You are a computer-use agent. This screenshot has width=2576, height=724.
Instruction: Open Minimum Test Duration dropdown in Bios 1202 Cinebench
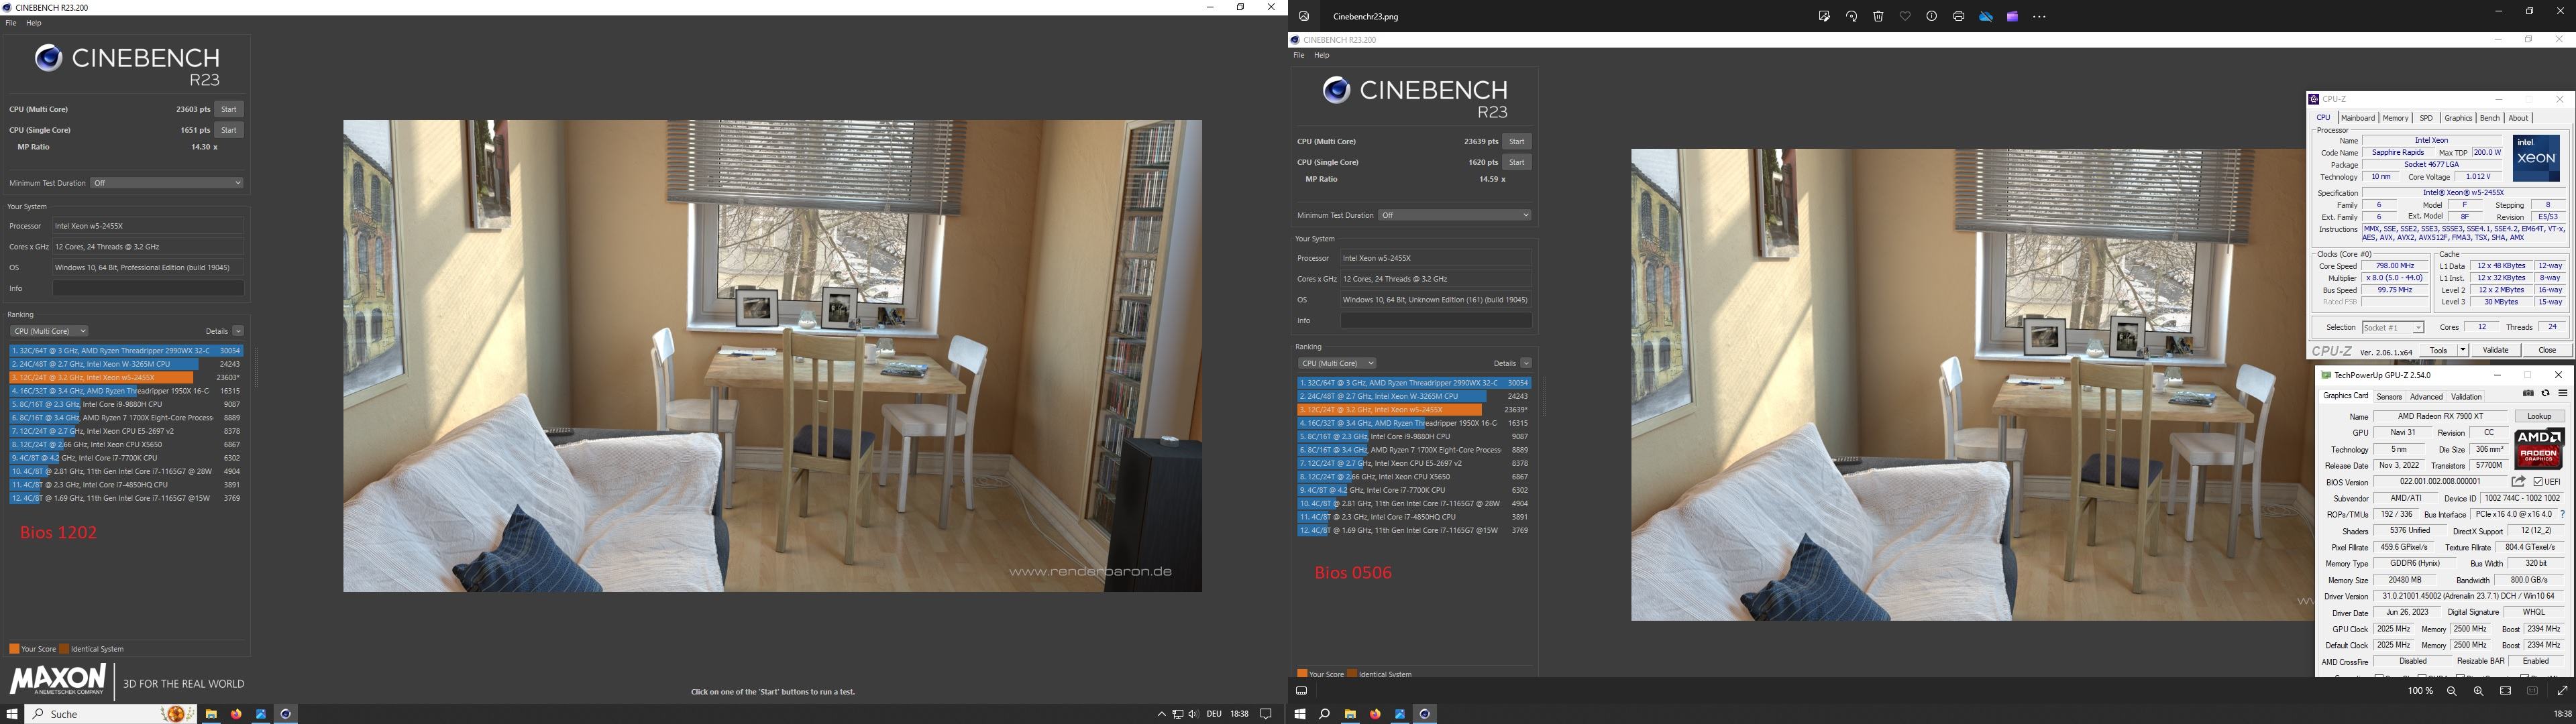point(167,183)
